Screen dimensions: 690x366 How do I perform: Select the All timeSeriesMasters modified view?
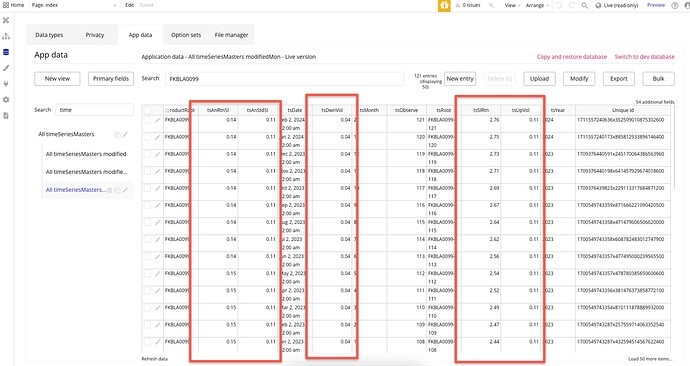[x=86, y=154]
